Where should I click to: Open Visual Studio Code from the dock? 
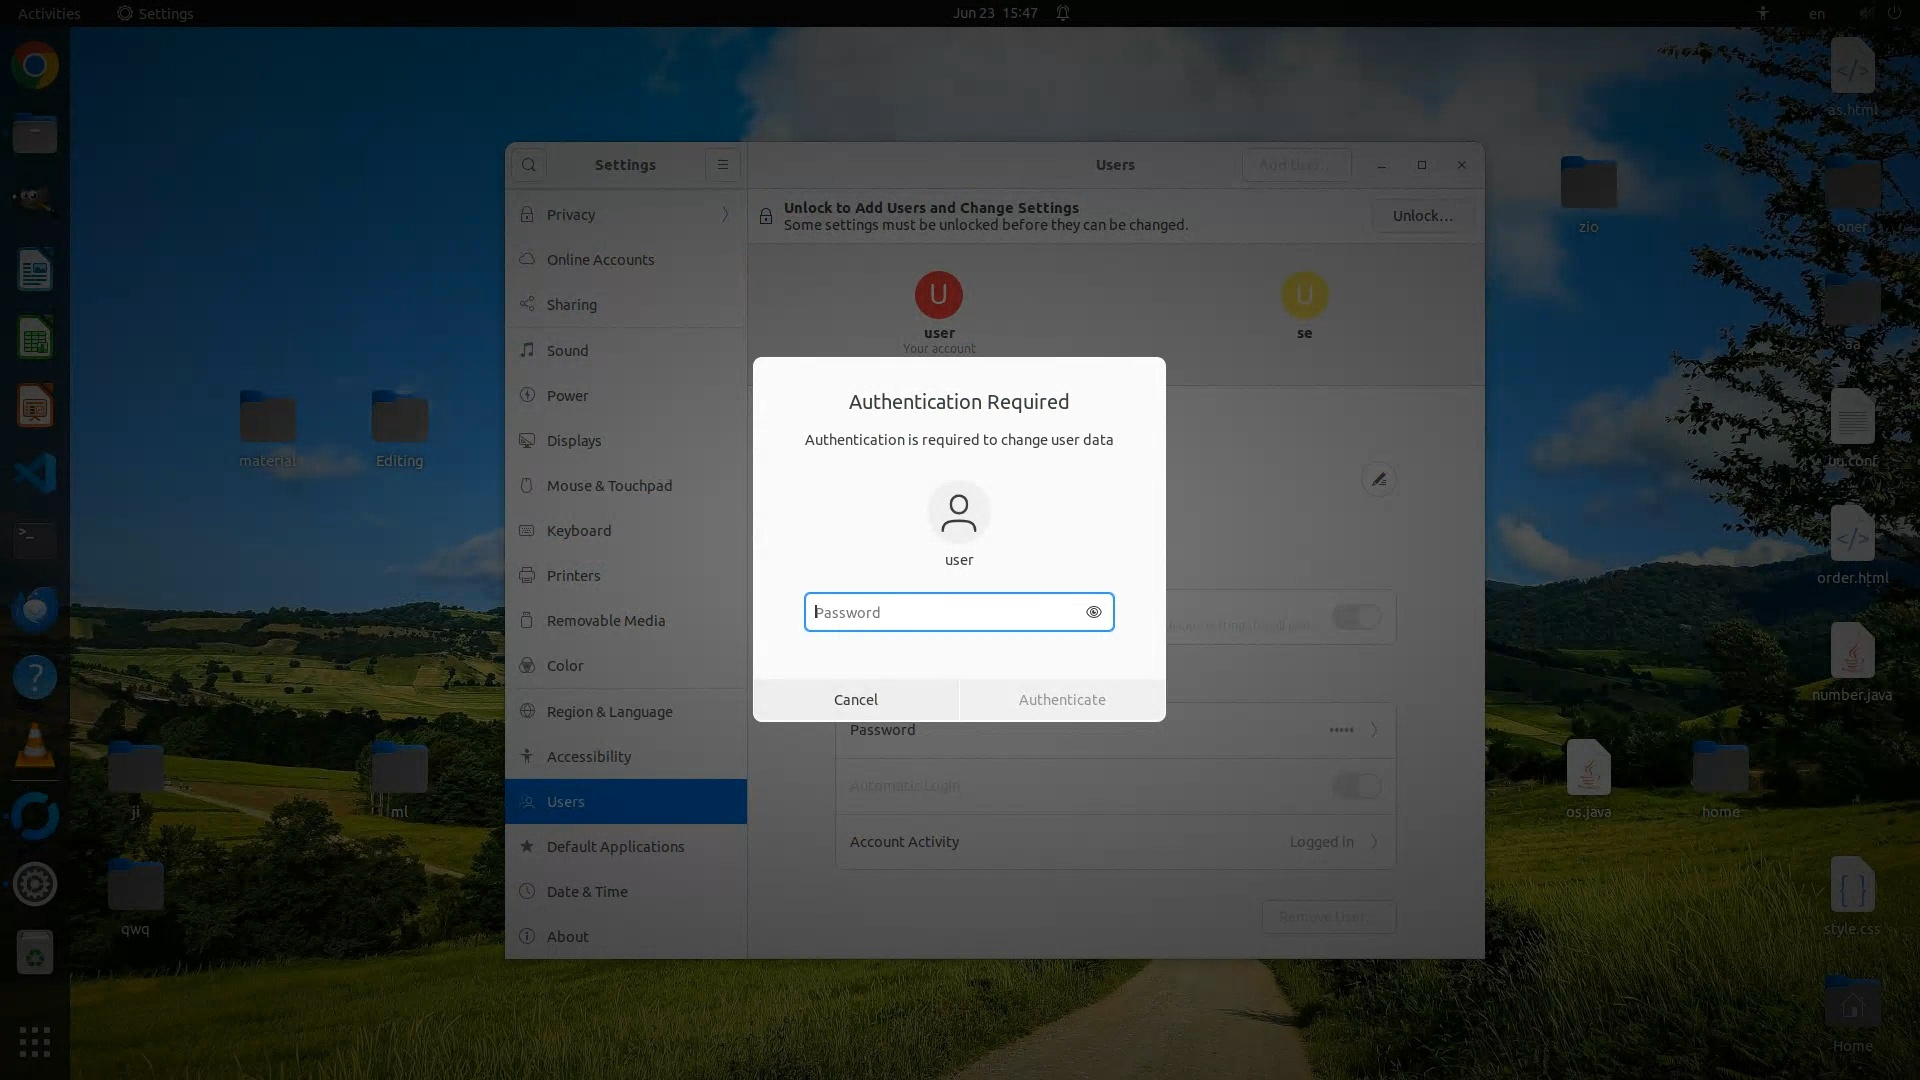(35, 473)
